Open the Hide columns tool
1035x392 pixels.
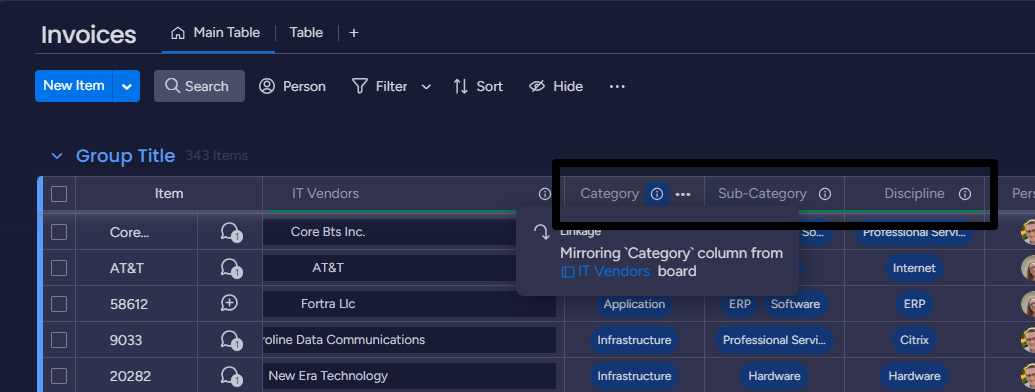[x=556, y=86]
